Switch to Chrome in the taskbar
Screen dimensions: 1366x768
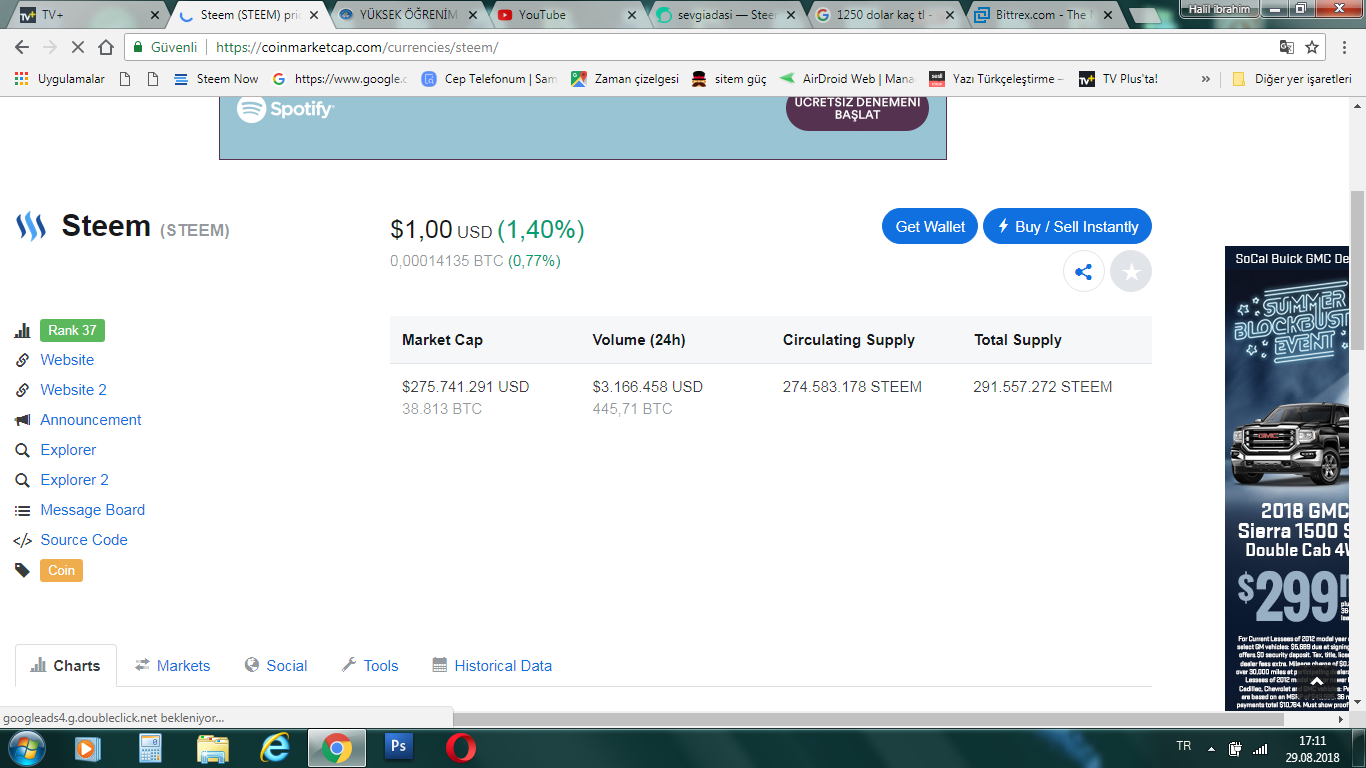pos(336,748)
